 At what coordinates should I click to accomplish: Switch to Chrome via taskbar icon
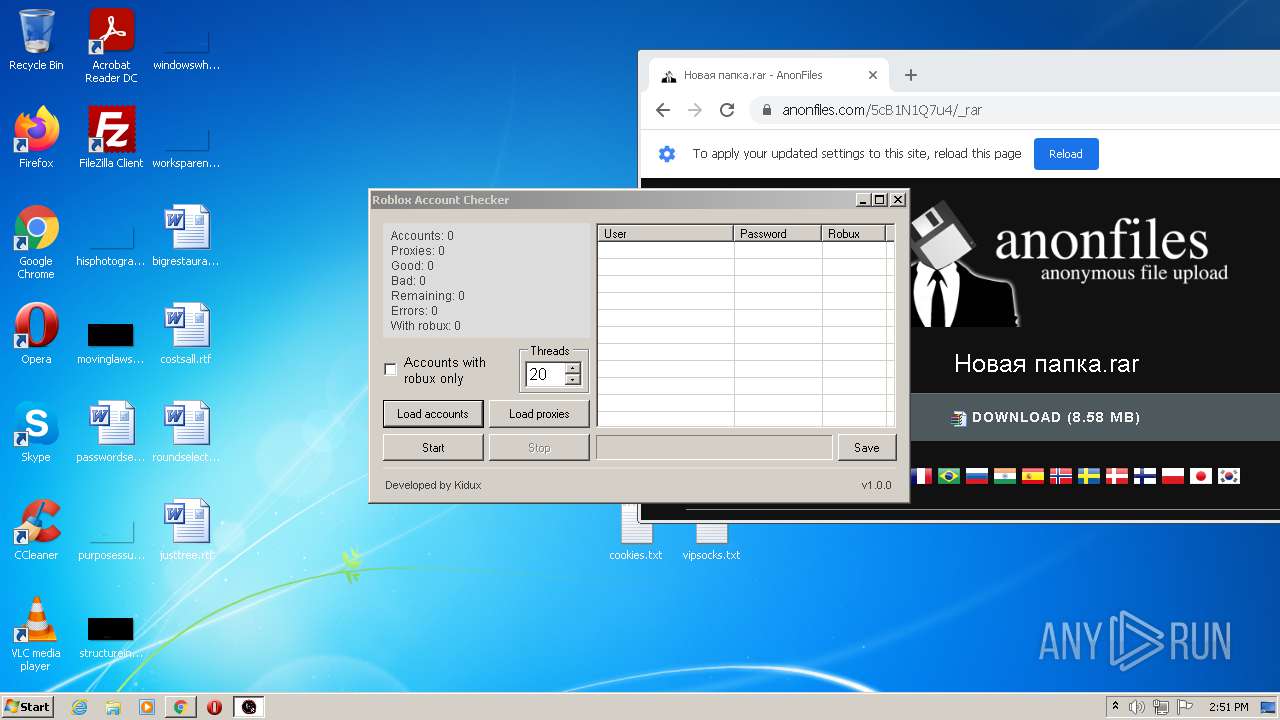(180, 707)
